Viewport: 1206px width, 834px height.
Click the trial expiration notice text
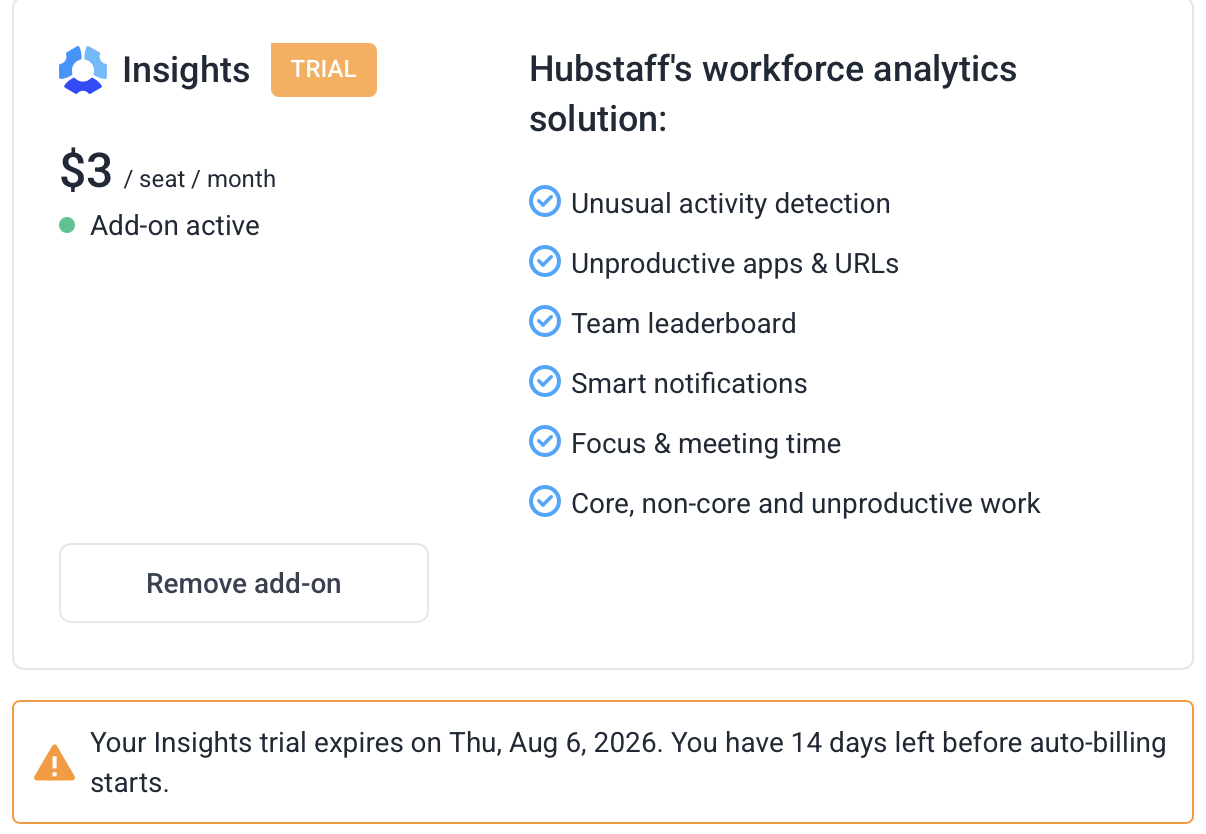(x=628, y=762)
